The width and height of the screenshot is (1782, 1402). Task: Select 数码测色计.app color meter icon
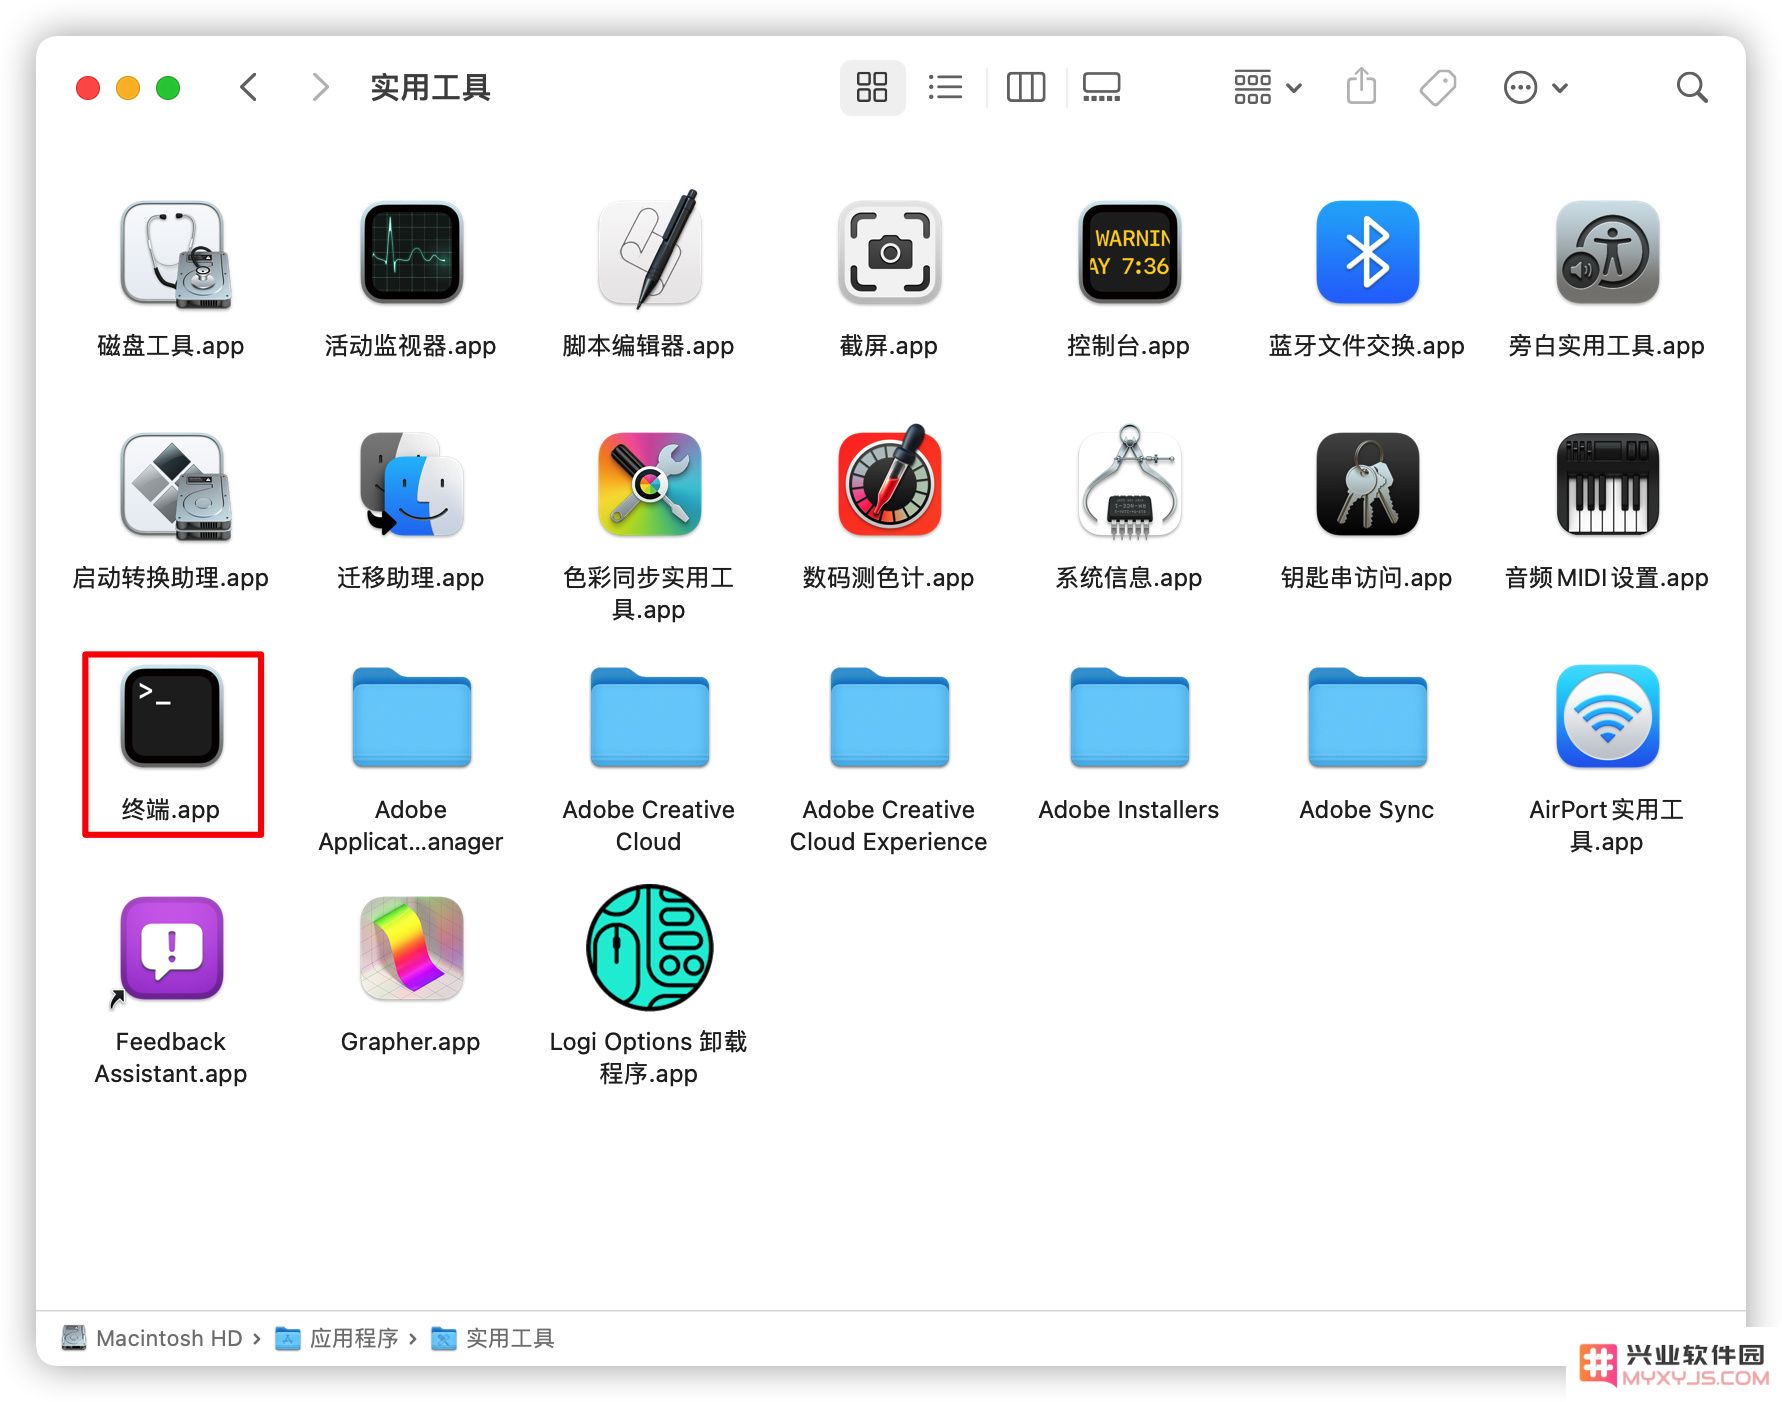(x=889, y=482)
